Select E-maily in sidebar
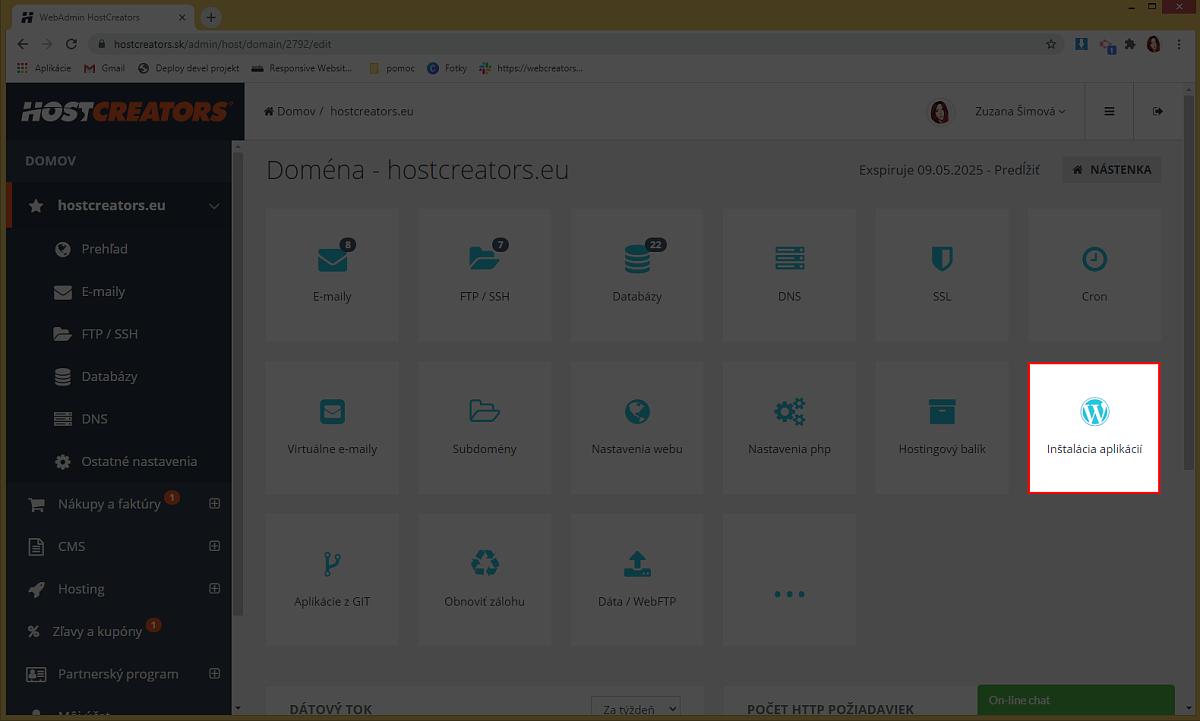This screenshot has height=721, width=1200. coord(103,292)
